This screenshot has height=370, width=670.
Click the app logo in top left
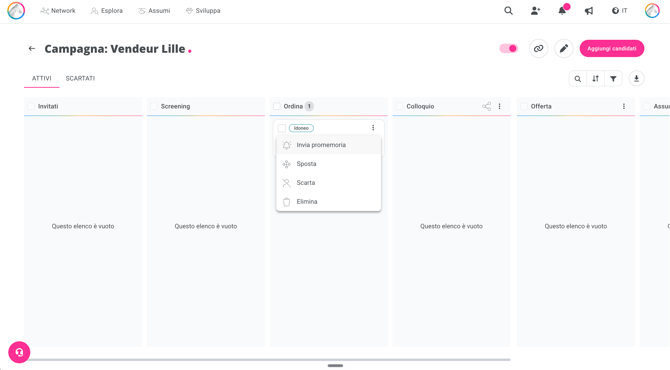pyautogui.click(x=16, y=11)
